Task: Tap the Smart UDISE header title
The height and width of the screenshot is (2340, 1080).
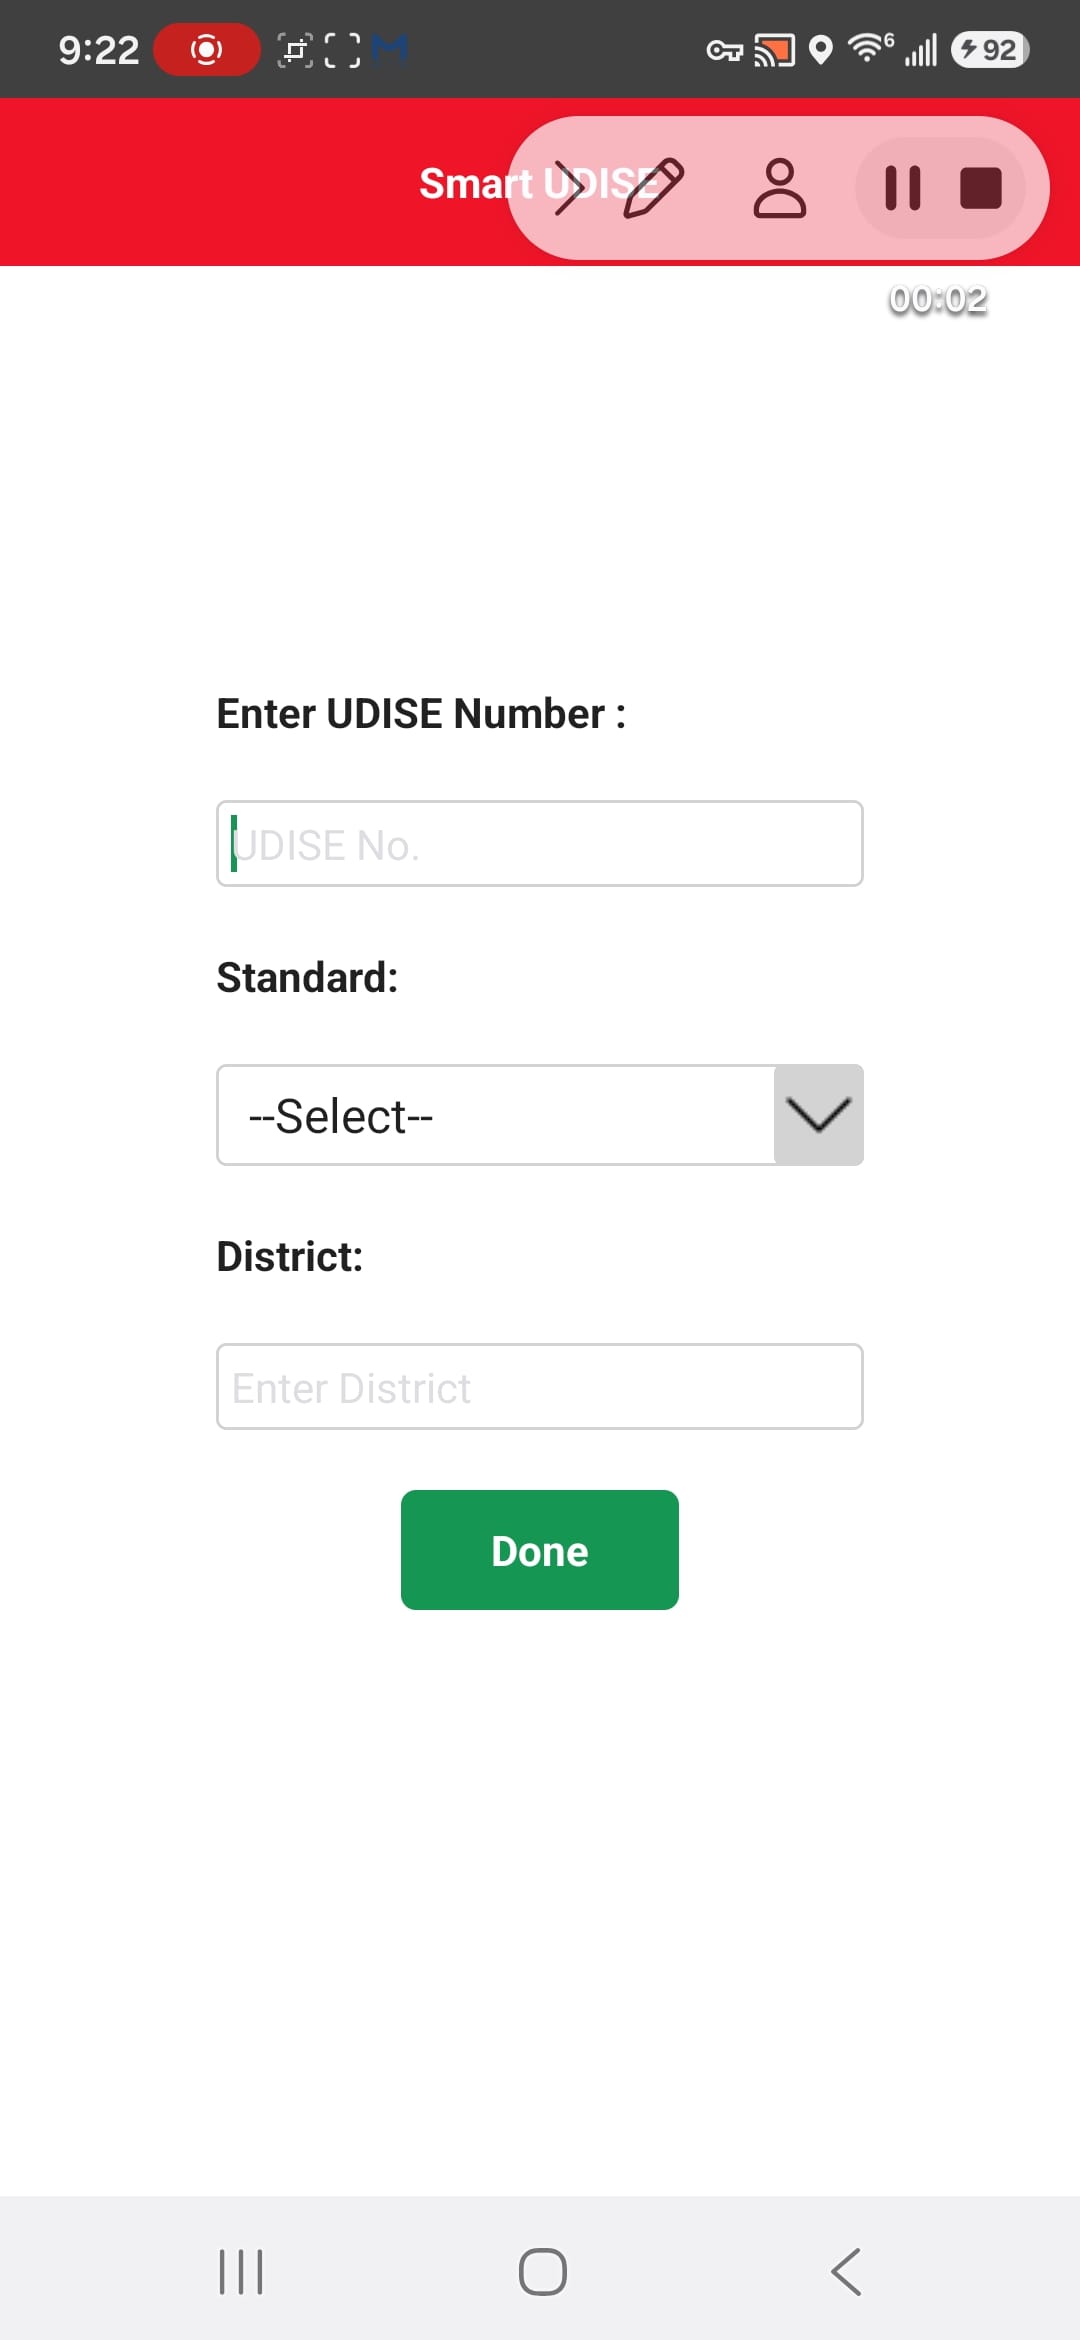Action: pos(538,184)
